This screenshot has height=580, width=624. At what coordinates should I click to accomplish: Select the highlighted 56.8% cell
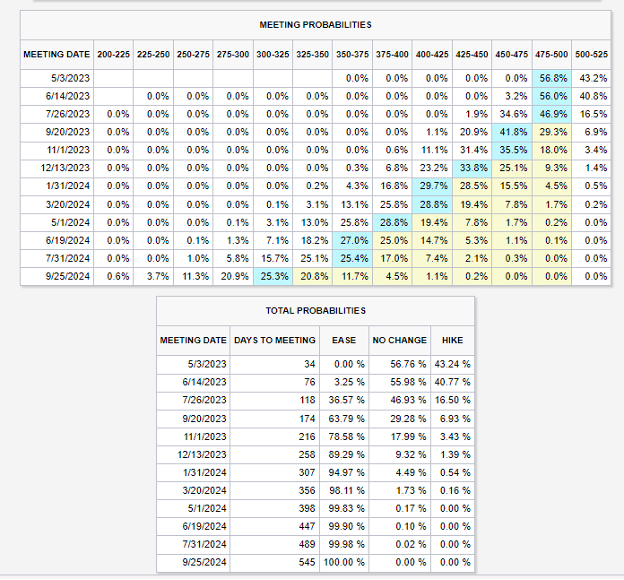pyautogui.click(x=551, y=78)
